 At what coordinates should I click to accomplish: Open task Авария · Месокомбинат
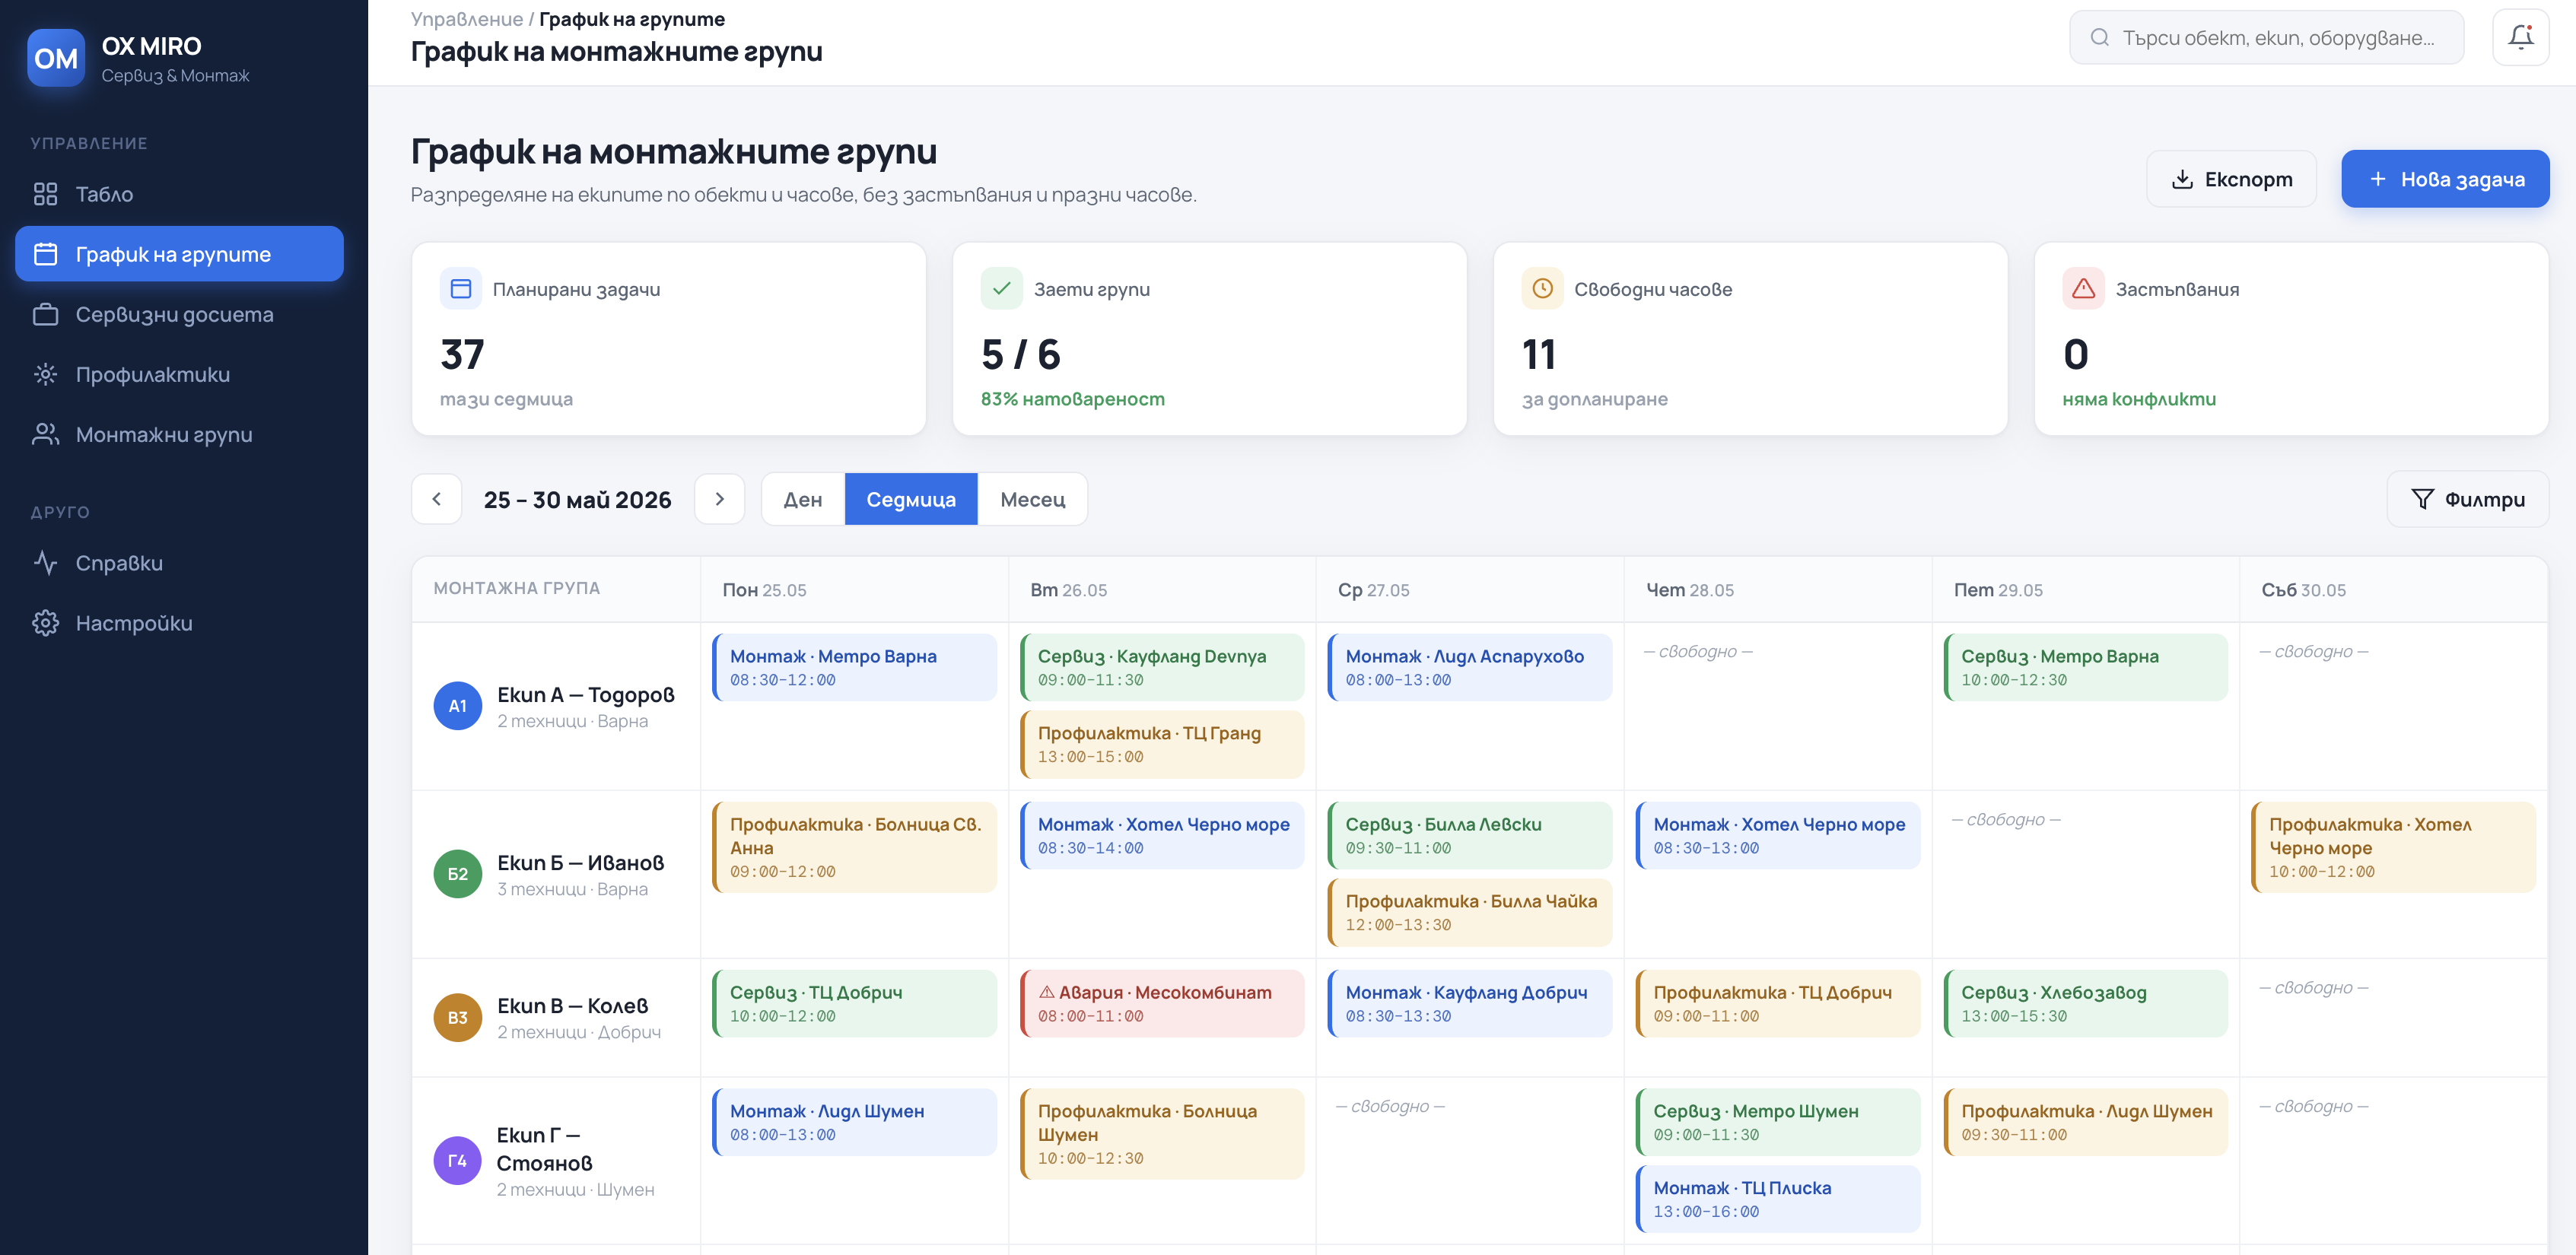[1162, 1004]
